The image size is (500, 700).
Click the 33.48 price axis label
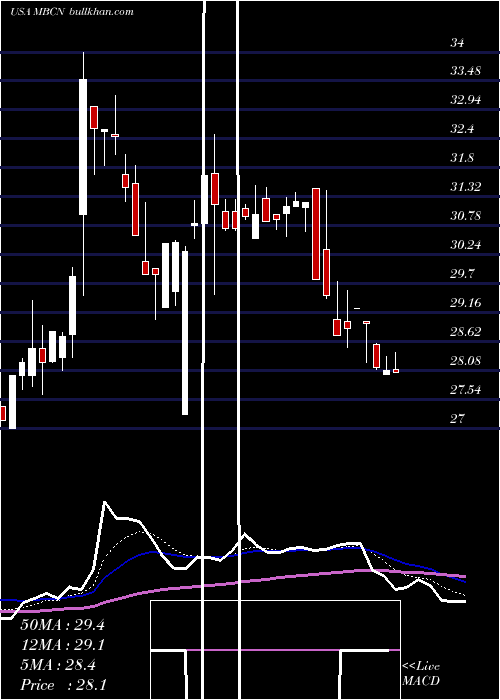tap(465, 71)
